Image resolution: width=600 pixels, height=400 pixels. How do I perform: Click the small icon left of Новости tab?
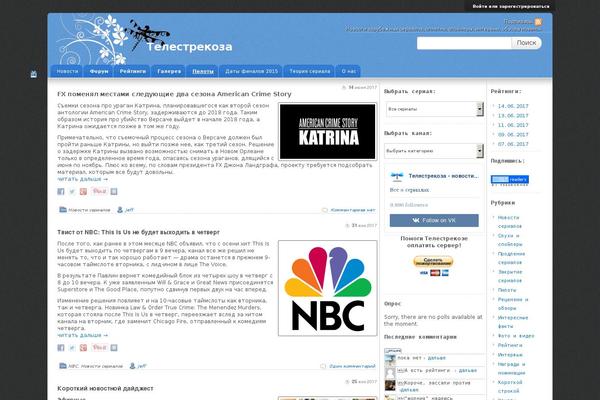35,73
